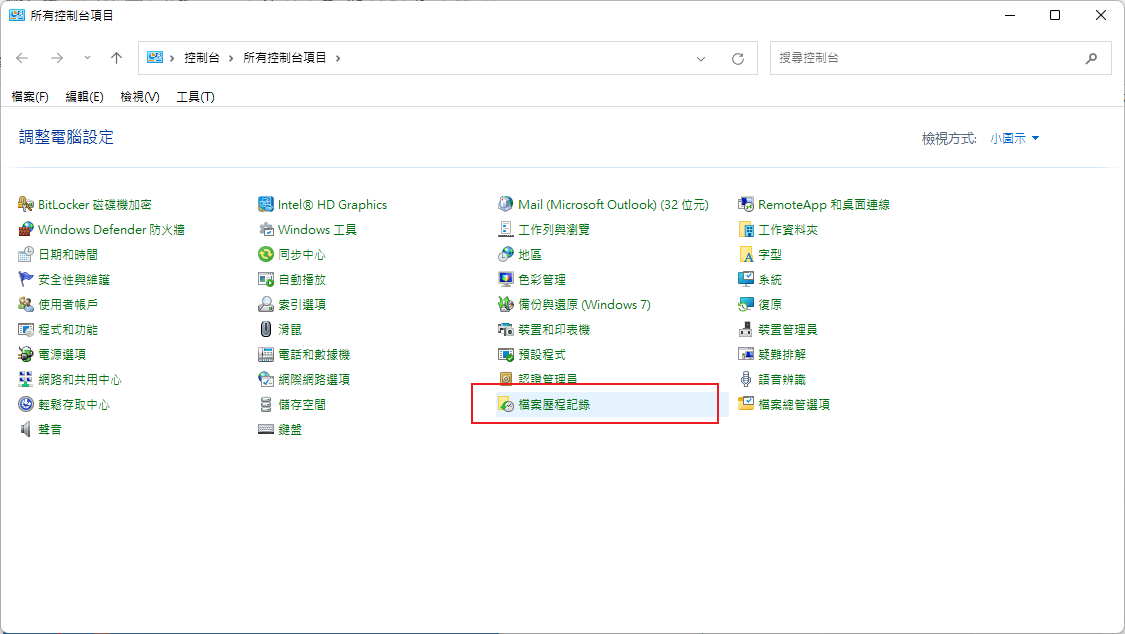Expand the 檢視方式 小圖示 dropdown
Viewport: 1125px width, 634px height.
coord(1015,138)
